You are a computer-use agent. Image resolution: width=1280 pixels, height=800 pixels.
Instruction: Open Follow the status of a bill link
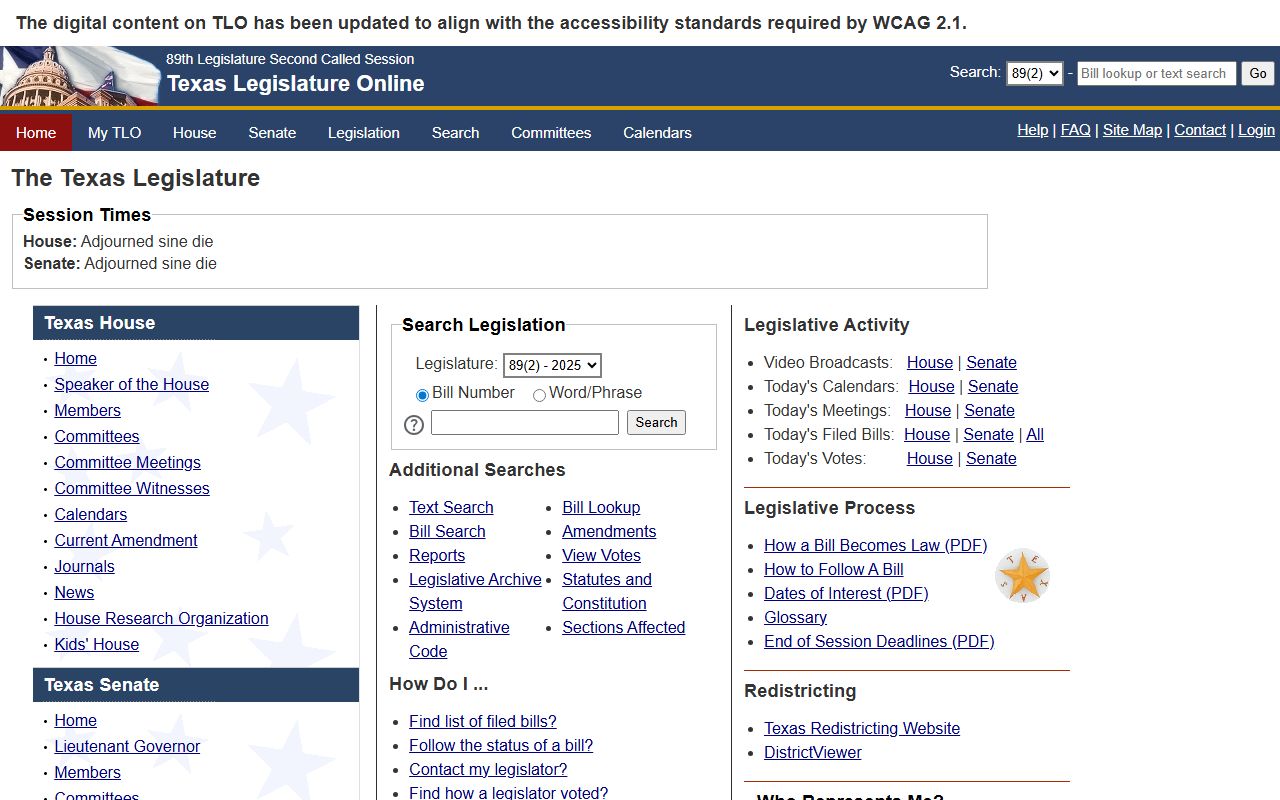coord(501,745)
